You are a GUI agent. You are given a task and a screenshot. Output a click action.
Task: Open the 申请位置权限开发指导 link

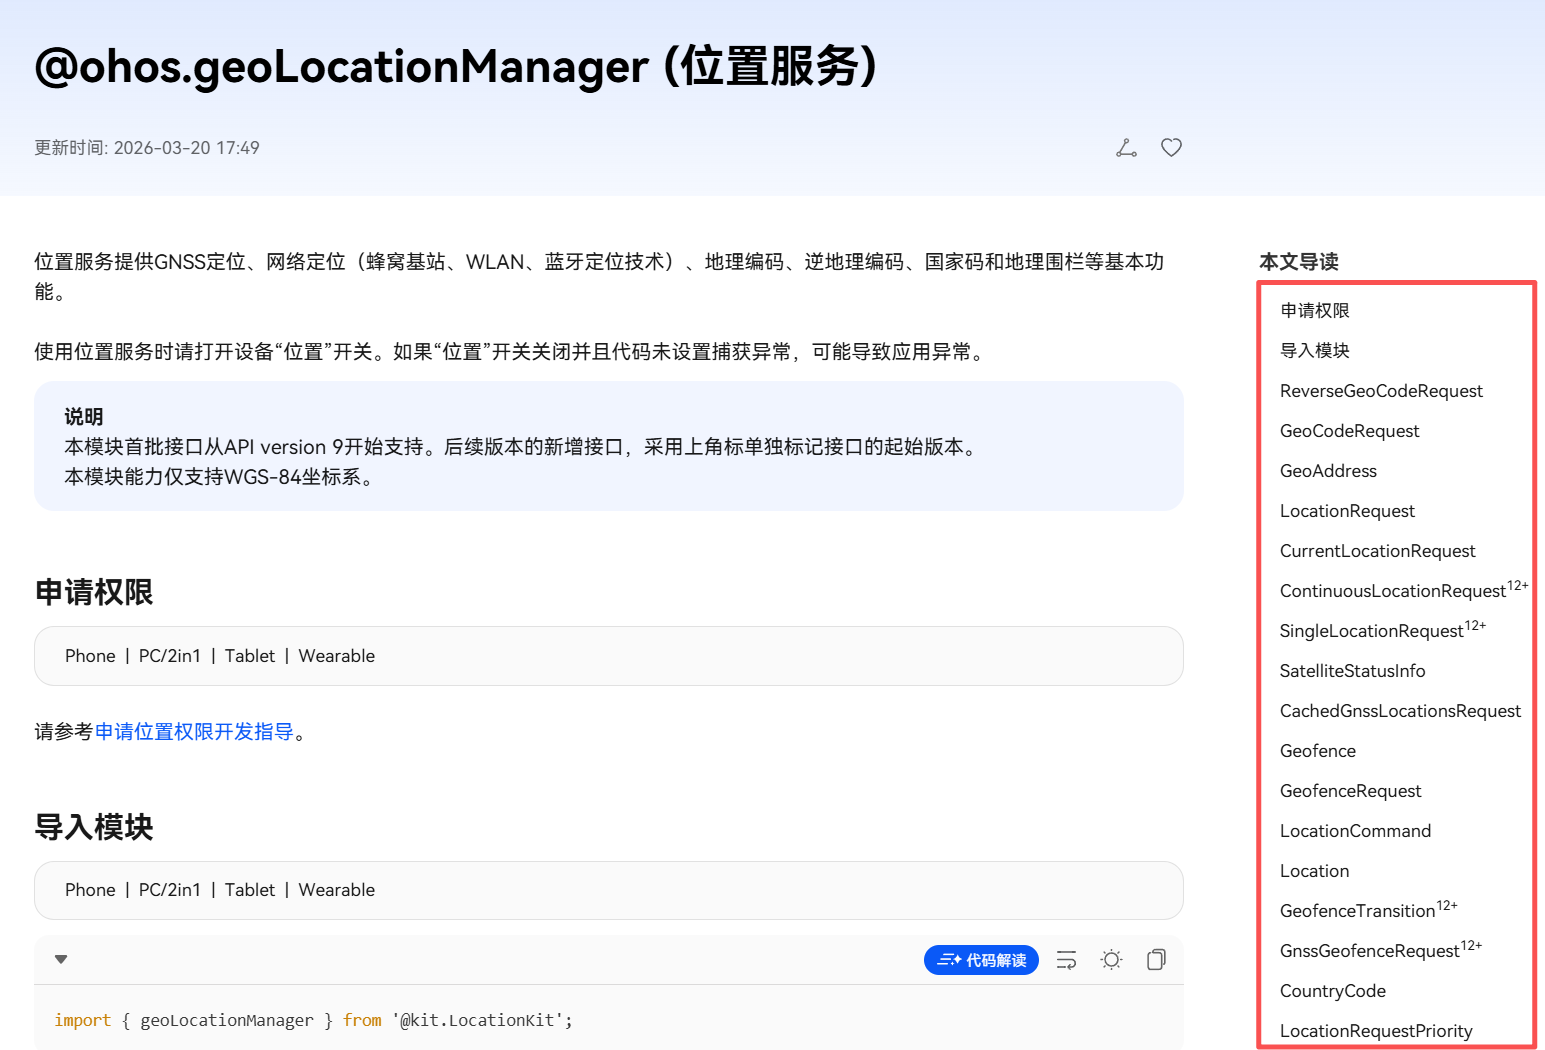coord(194,732)
